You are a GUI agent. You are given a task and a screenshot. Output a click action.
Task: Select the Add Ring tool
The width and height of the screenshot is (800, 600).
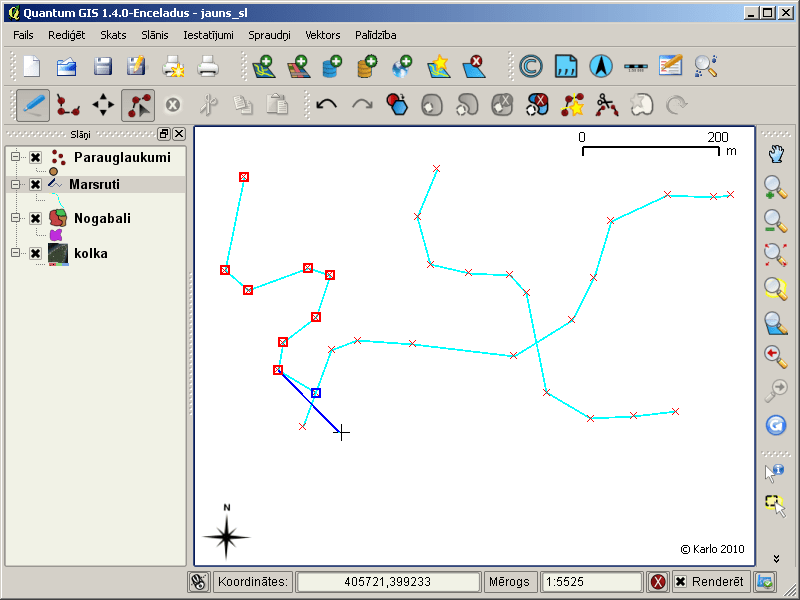click(x=432, y=106)
